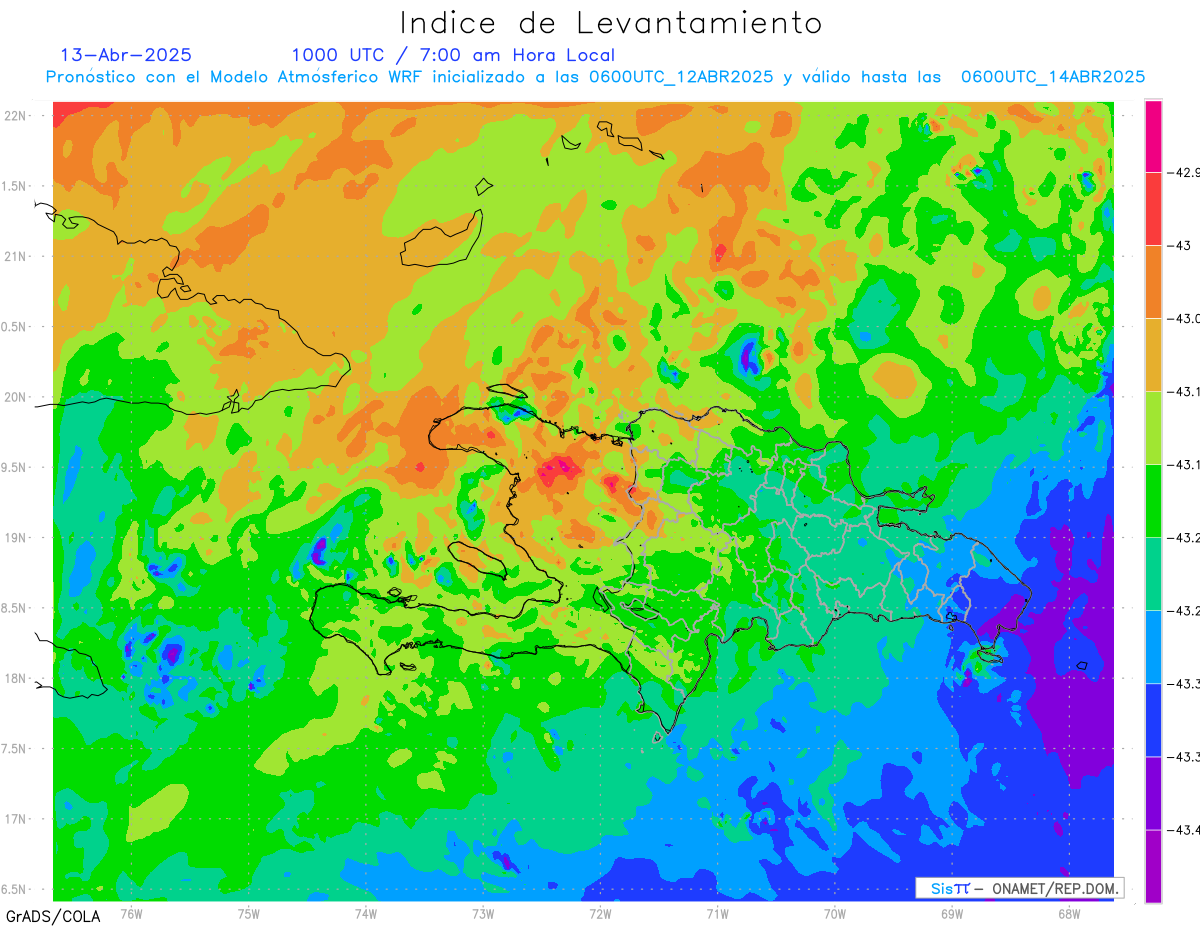Pick the golden yellow swatch in the color bar
1200x927 pixels.
pyautogui.click(x=1154, y=354)
